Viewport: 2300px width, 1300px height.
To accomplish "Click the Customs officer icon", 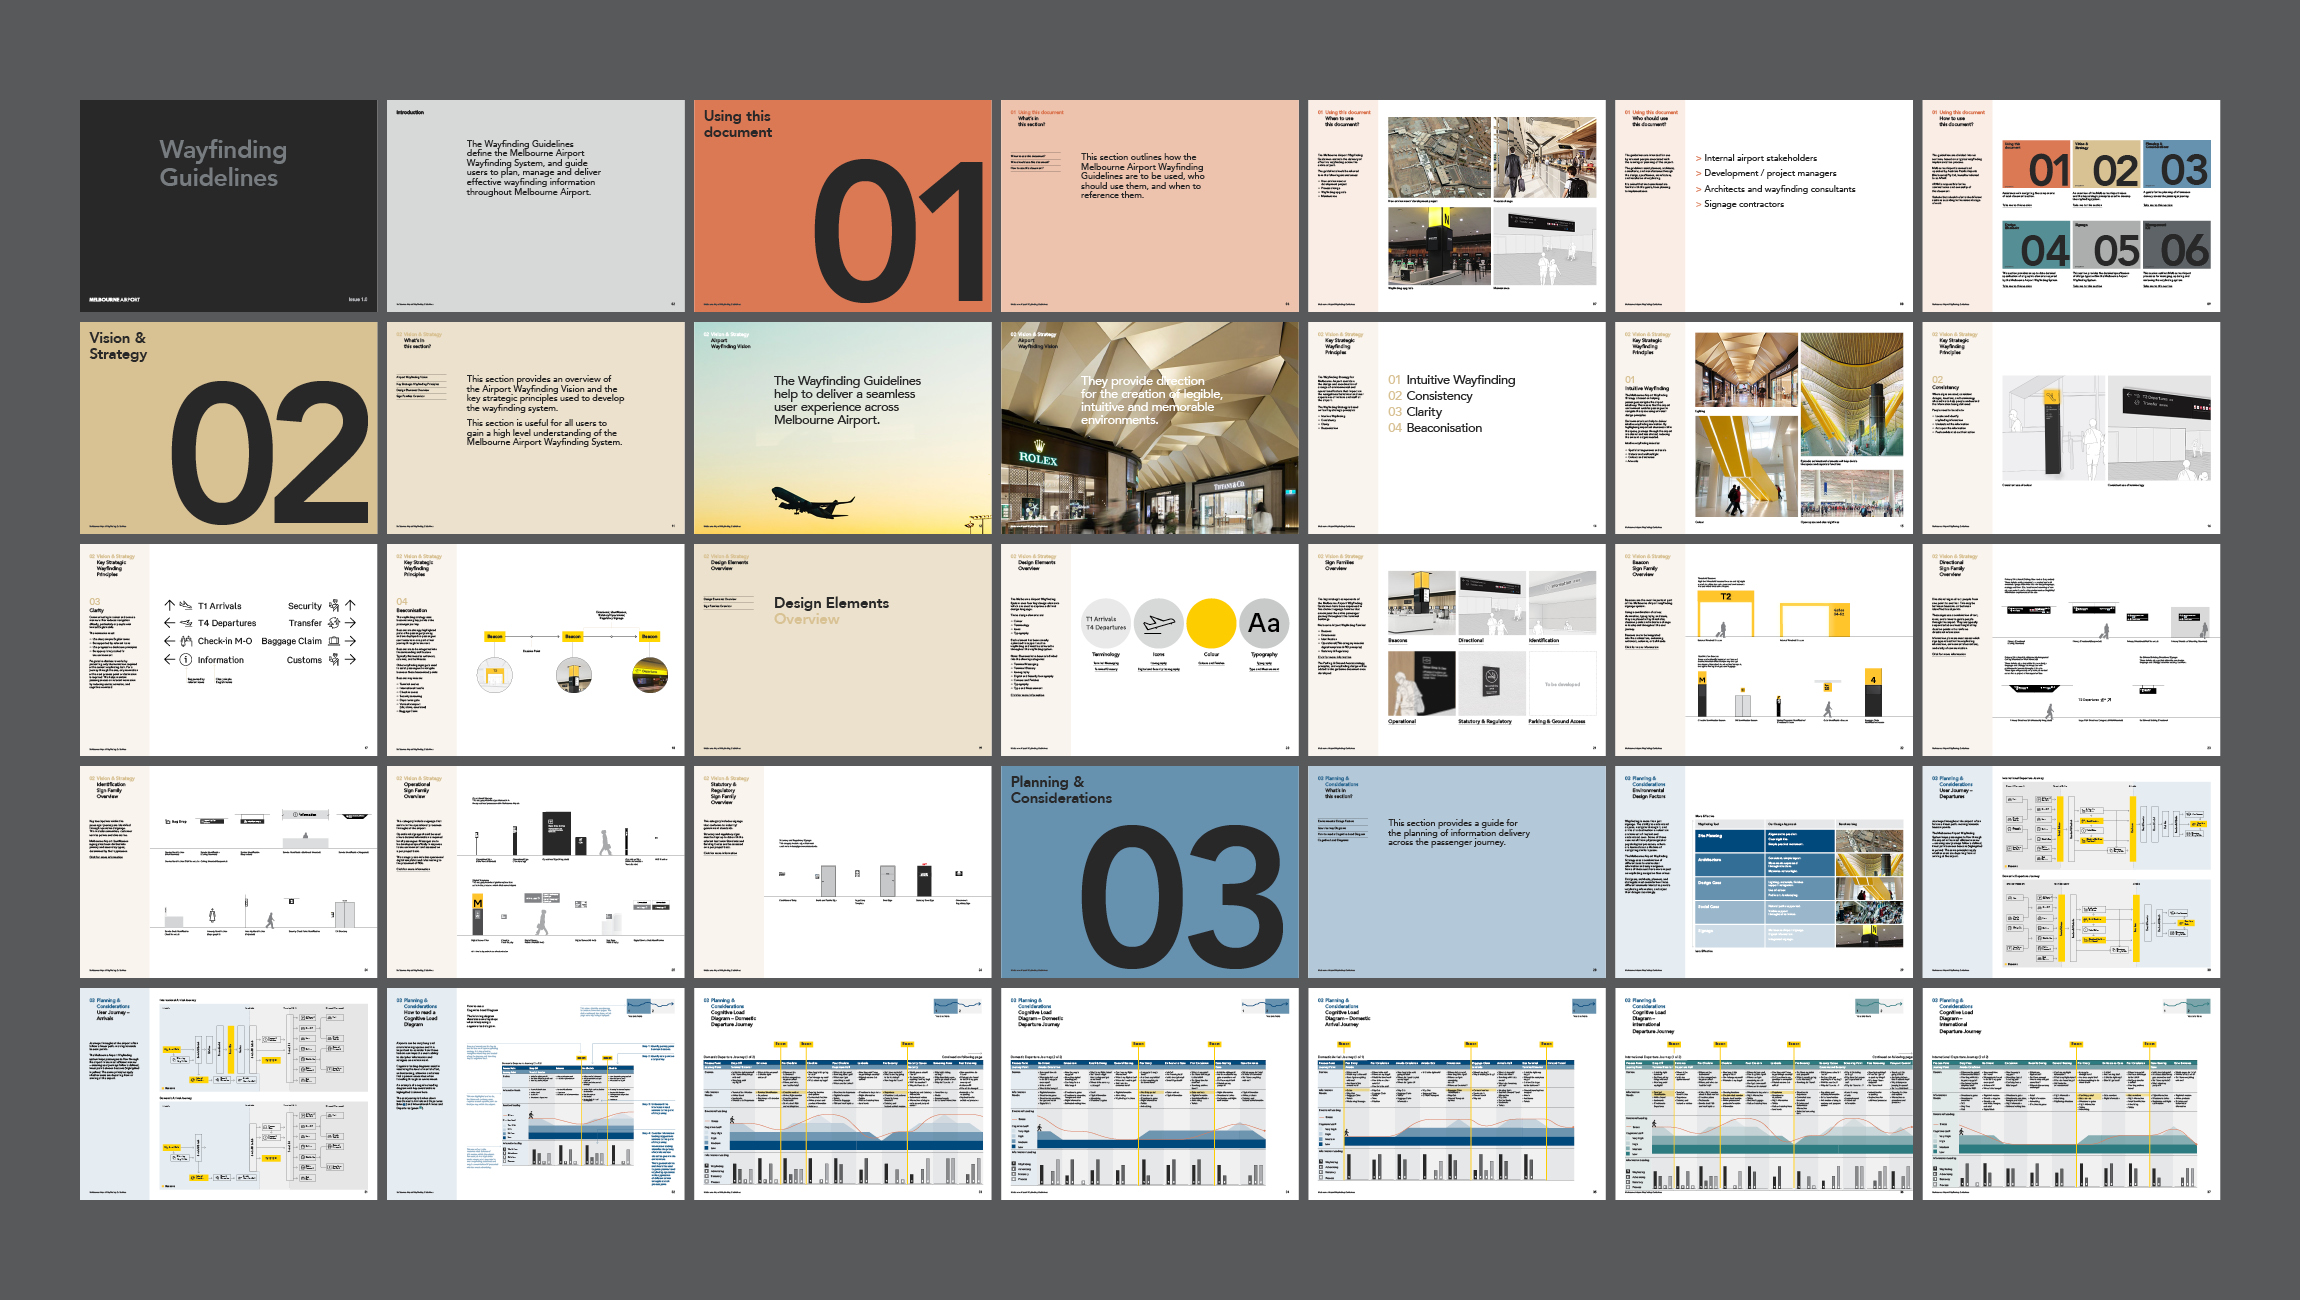I will point(333,660).
